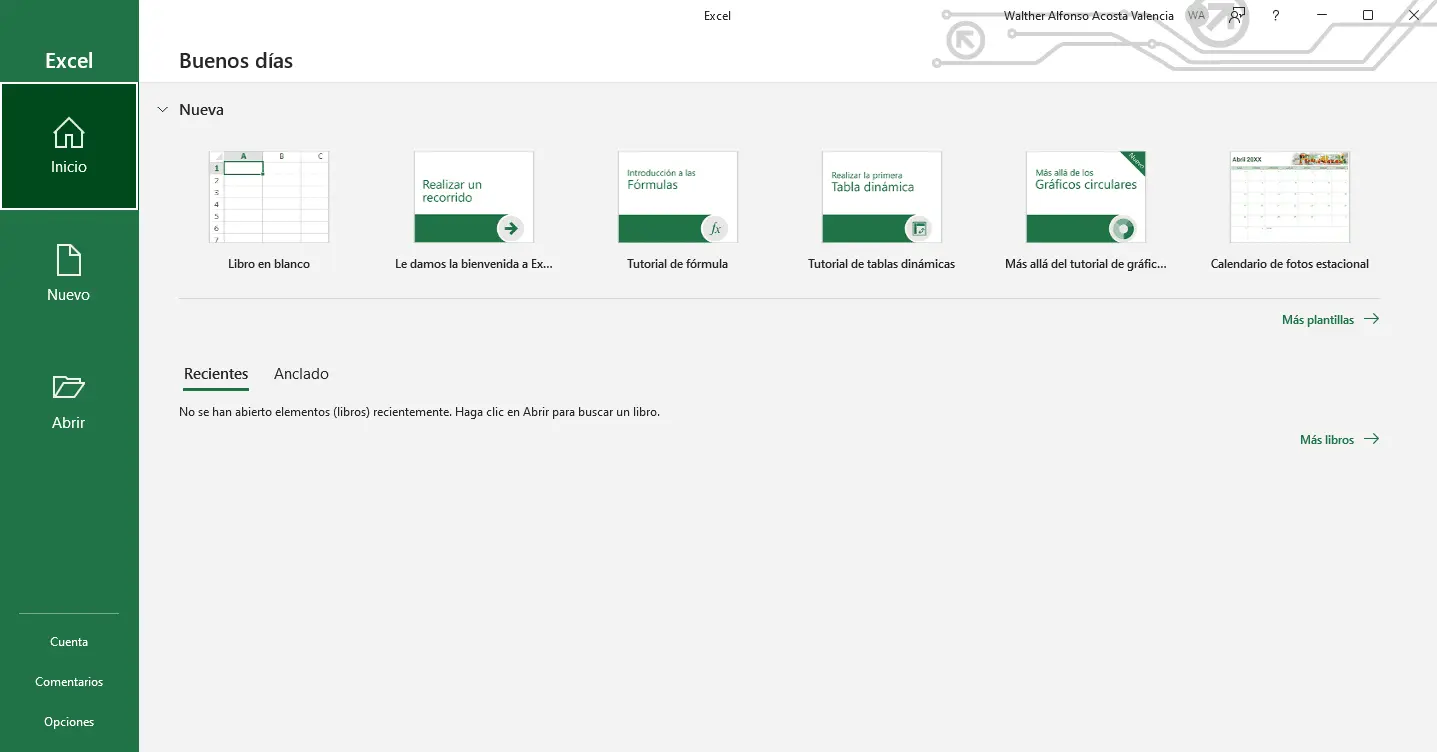Viewport: 1437px width, 752px height.
Task: Click the feedback person icon in title bar
Action: coord(1237,15)
